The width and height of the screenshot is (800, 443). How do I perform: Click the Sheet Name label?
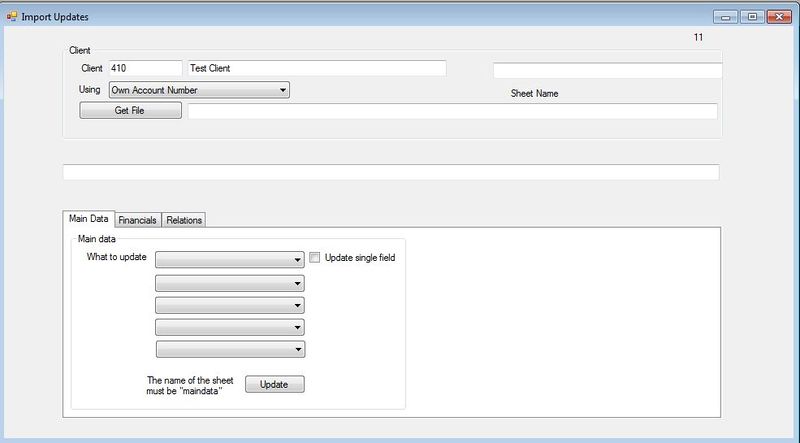534,93
